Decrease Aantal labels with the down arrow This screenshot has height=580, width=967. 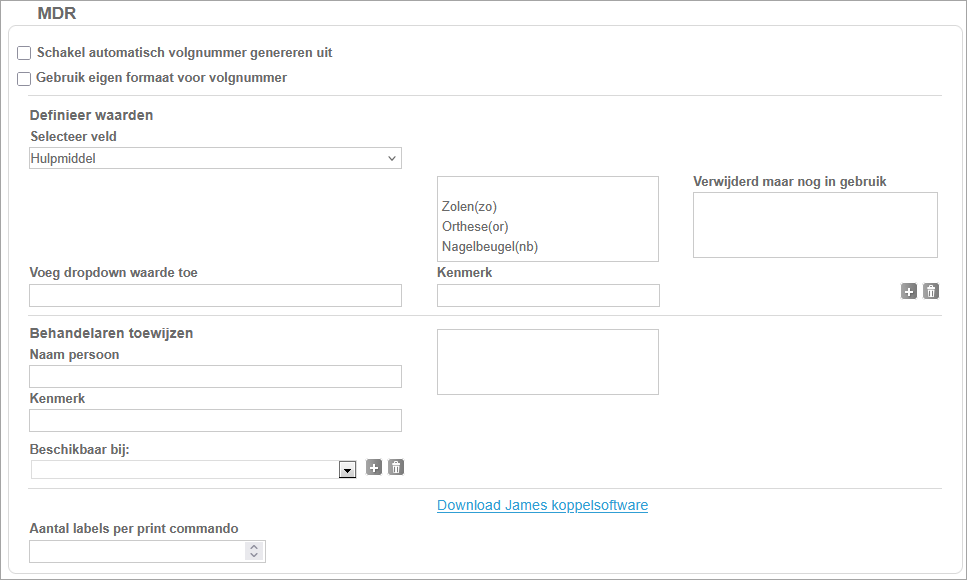254,556
